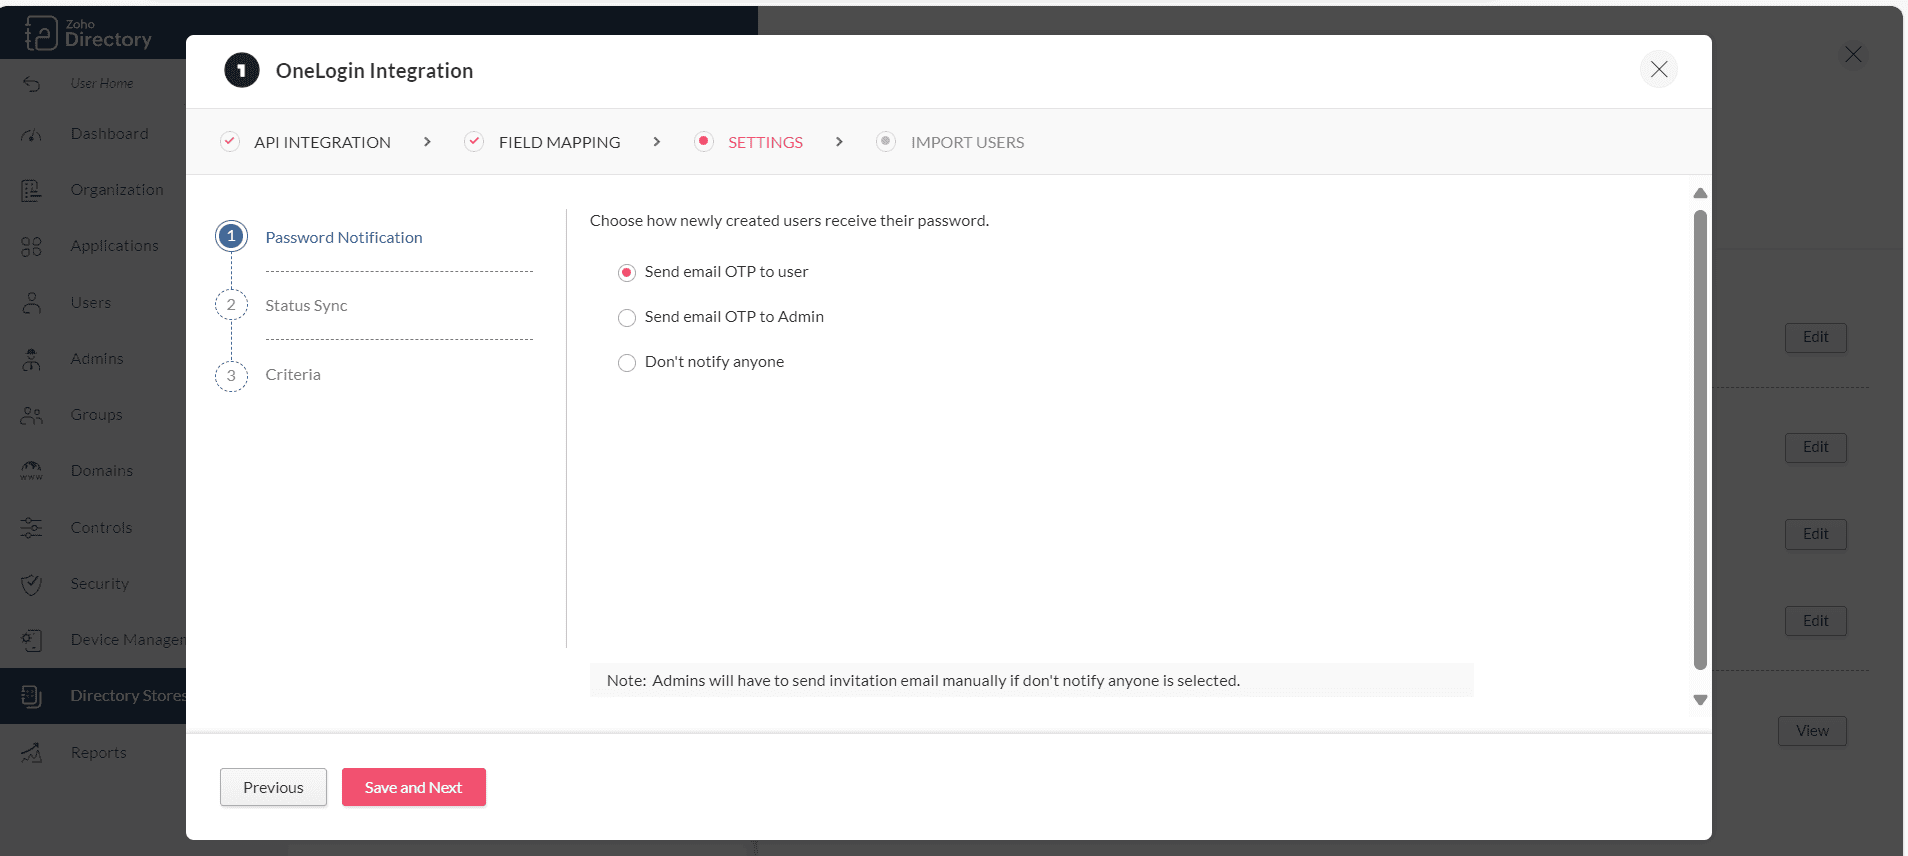This screenshot has width=1908, height=856.
Task: Close the background panel with X icon
Action: tap(1853, 55)
